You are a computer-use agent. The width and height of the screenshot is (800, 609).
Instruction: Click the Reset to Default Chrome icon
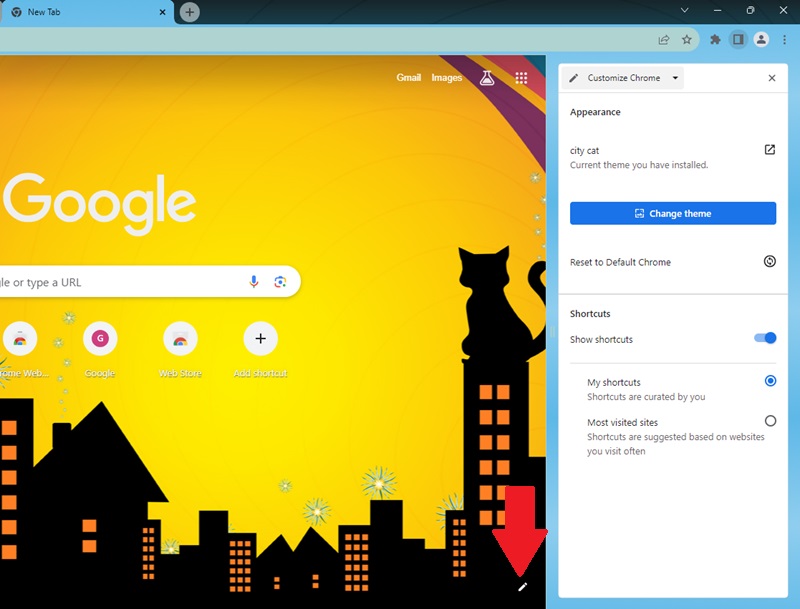click(x=769, y=261)
